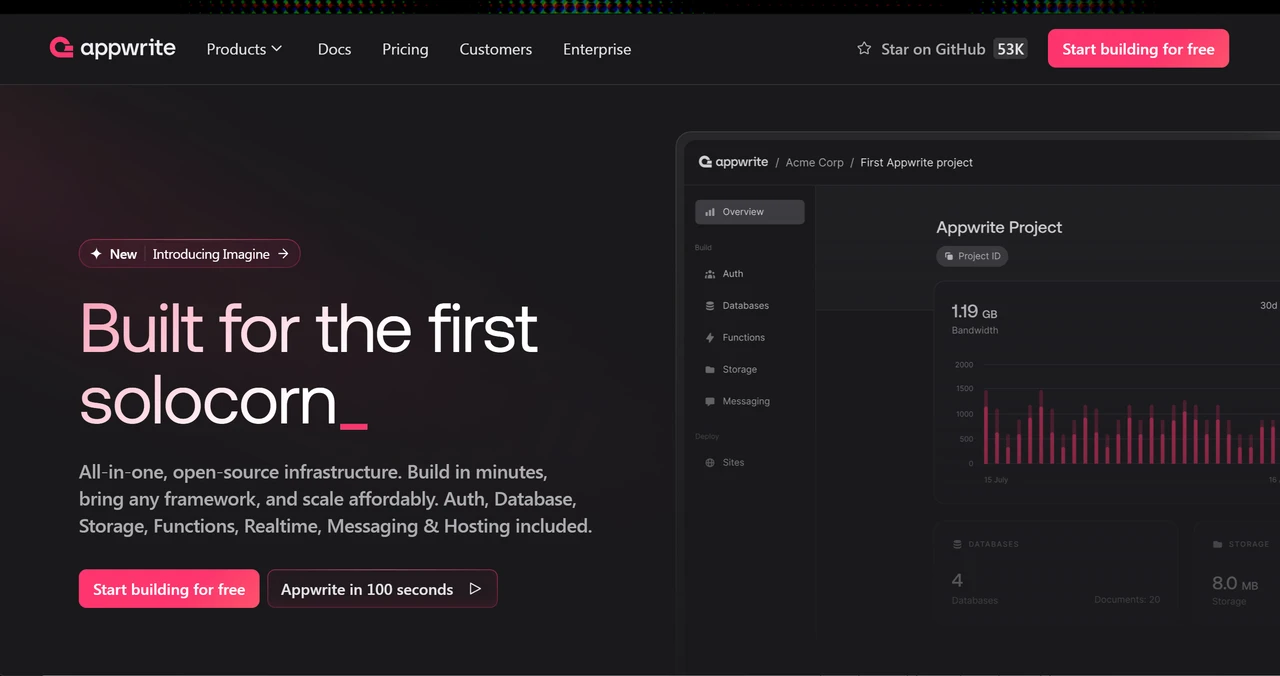Open Databases from the Build section
Viewport: 1280px width, 676px height.
[745, 305]
